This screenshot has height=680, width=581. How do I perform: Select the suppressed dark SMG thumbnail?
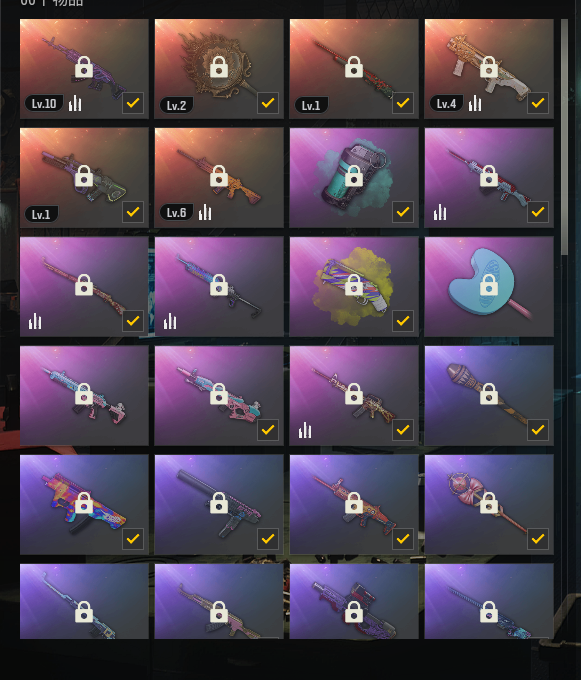click(x=219, y=504)
